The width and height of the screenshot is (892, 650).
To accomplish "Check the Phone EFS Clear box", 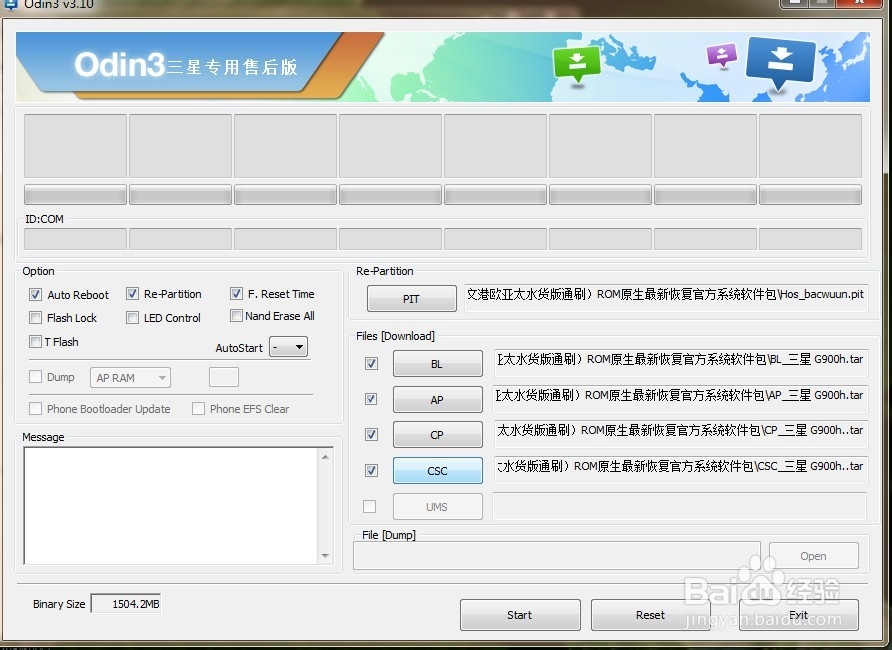I will pos(198,408).
